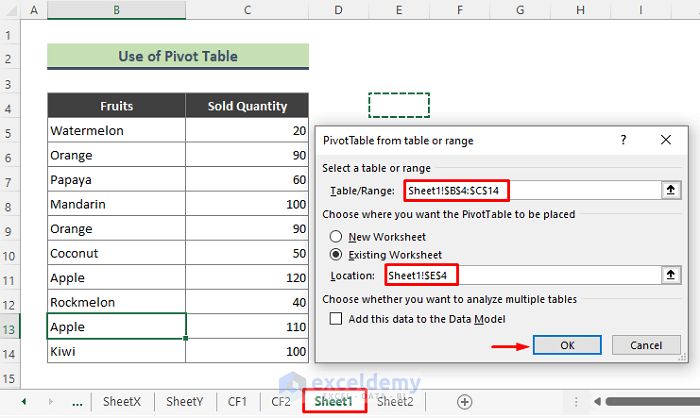Go to the CF1 sheet tab
The height and width of the screenshot is (418, 700).
[237, 402]
